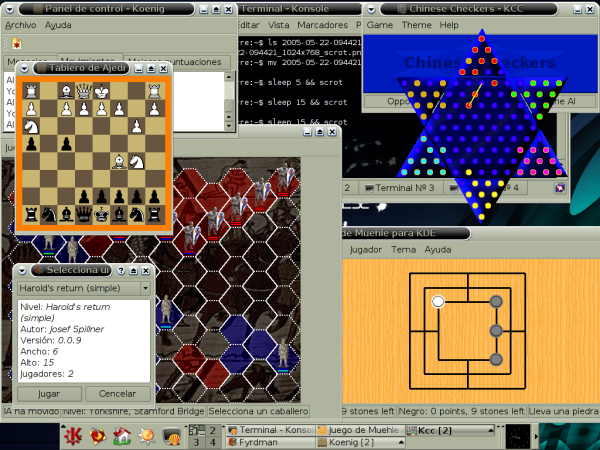Select white knight on left edge of board
The height and width of the screenshot is (450, 600).
click(31, 126)
